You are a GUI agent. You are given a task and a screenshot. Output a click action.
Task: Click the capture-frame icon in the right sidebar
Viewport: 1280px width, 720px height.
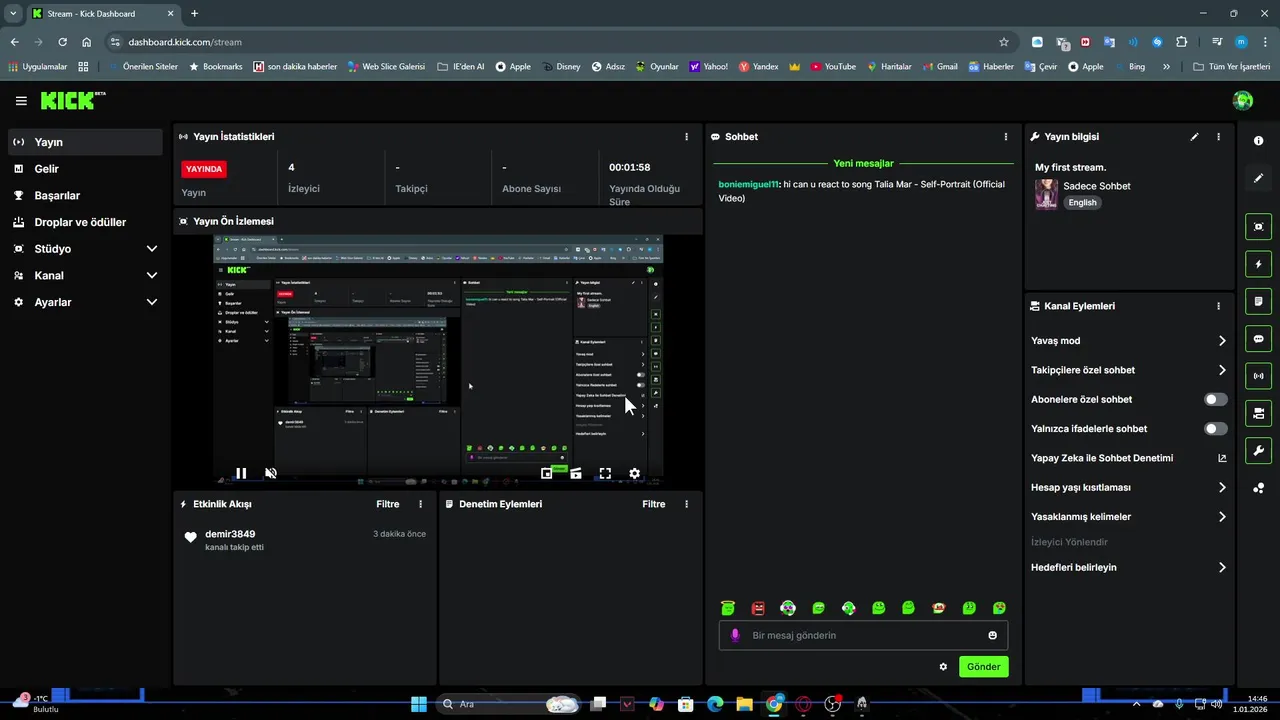click(1258, 227)
